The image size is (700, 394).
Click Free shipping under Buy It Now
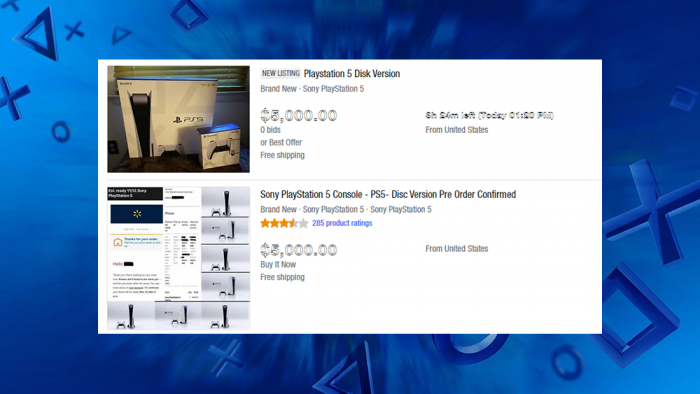point(283,277)
